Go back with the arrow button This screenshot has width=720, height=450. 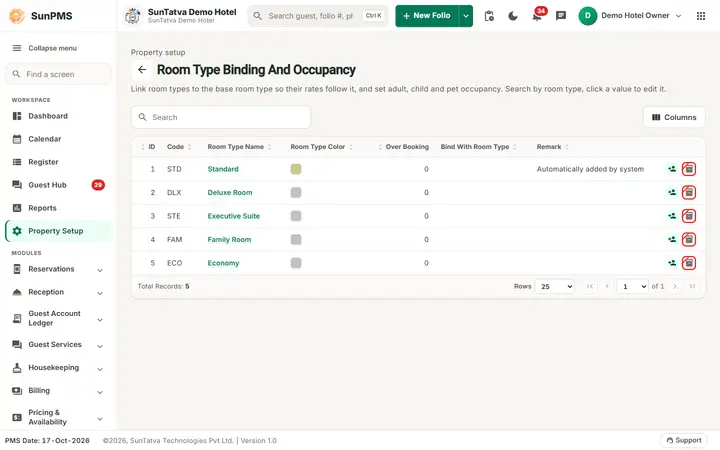[142, 70]
